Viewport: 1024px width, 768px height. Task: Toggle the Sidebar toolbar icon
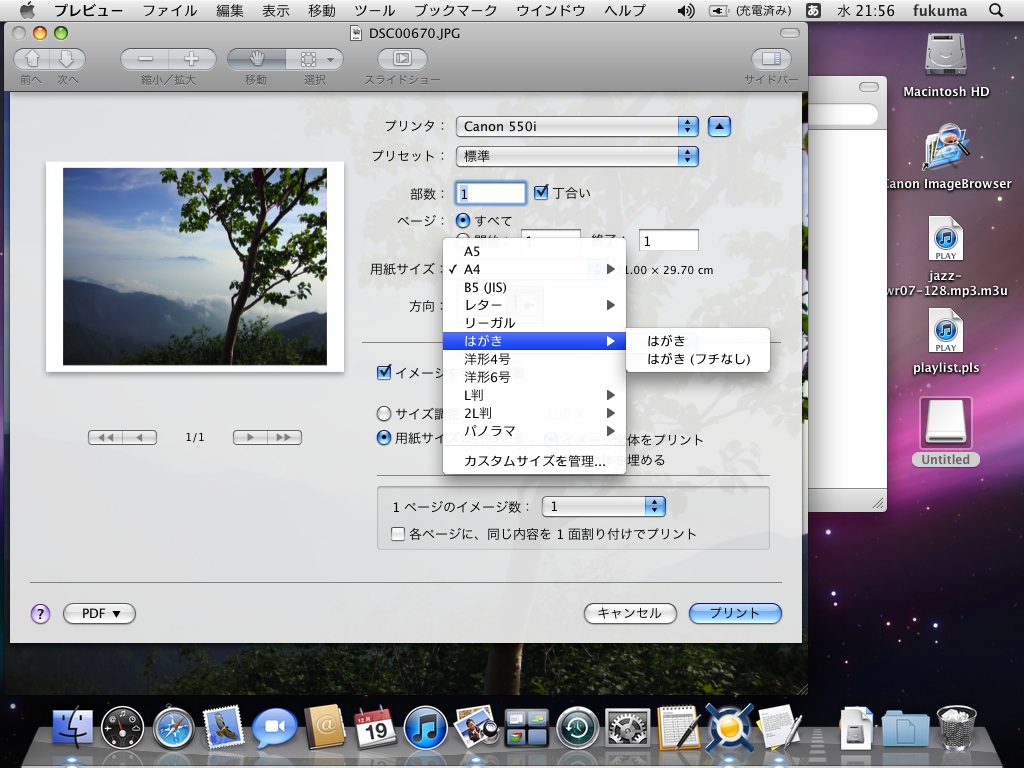[x=770, y=59]
